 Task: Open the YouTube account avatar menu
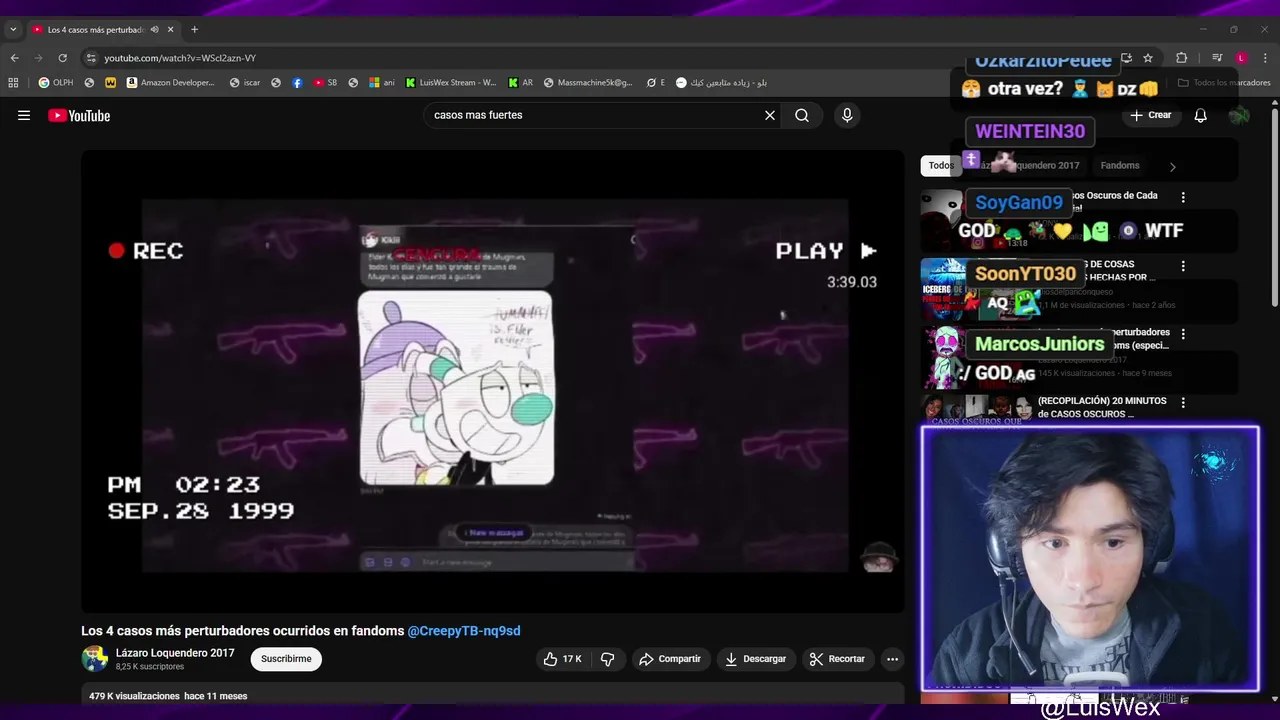1239,115
